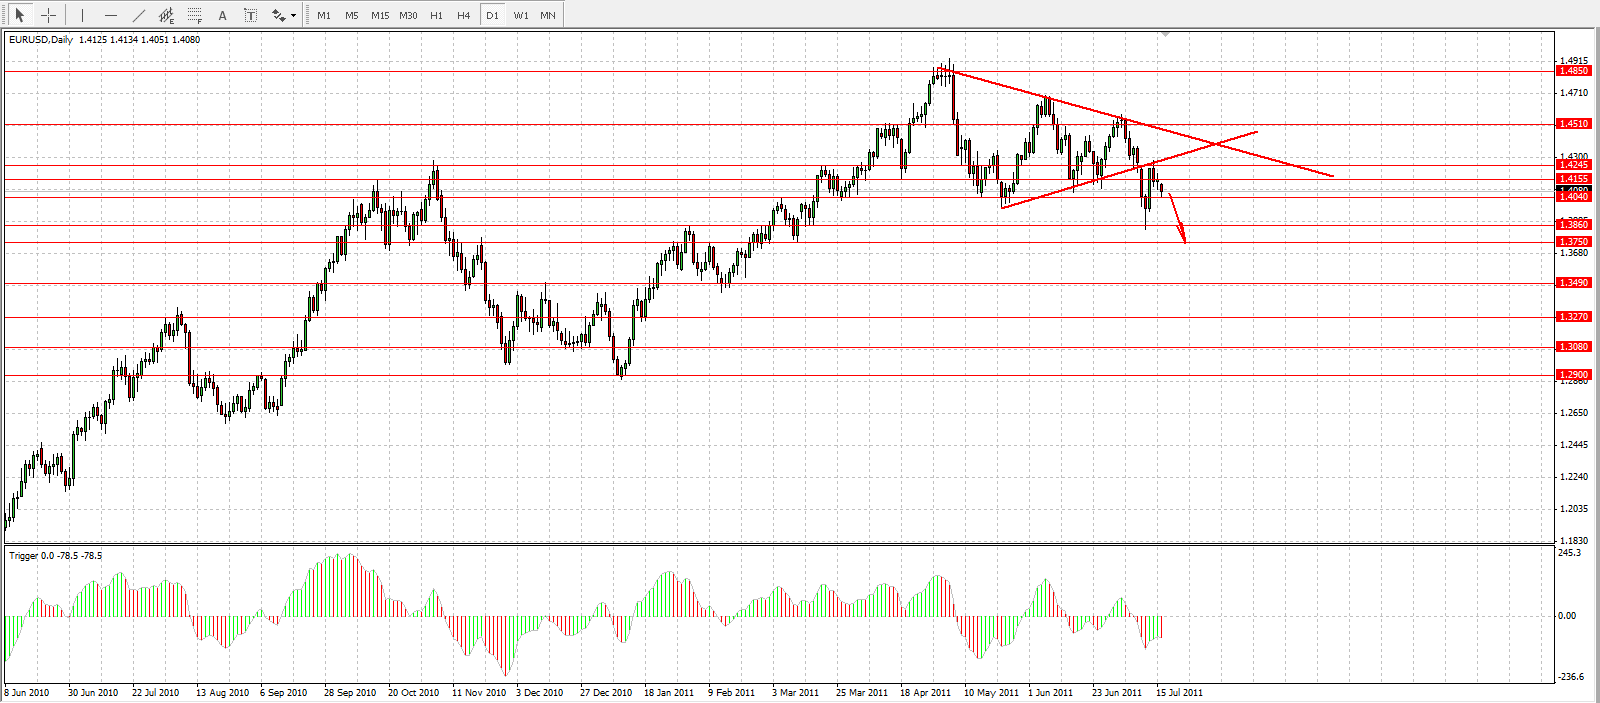Activate the Crosshair tool
Viewport: 1600px width, 703px height.
[48, 15]
